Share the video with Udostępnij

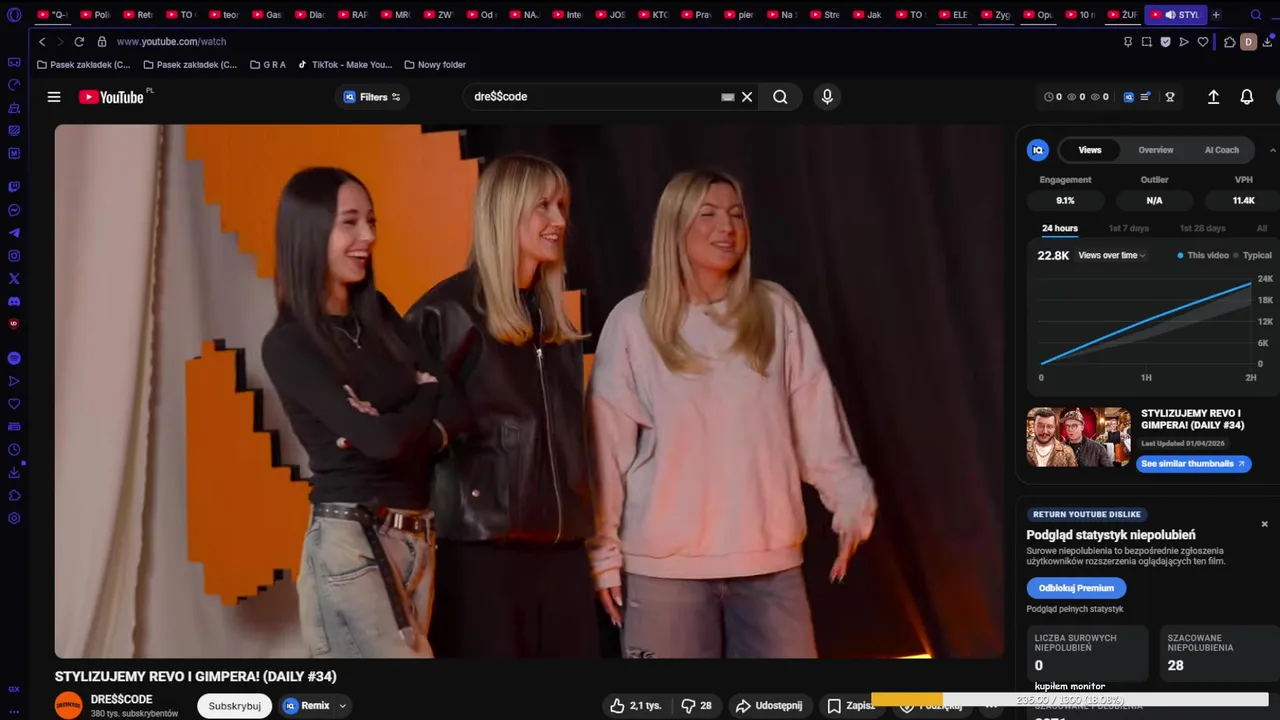click(x=769, y=705)
